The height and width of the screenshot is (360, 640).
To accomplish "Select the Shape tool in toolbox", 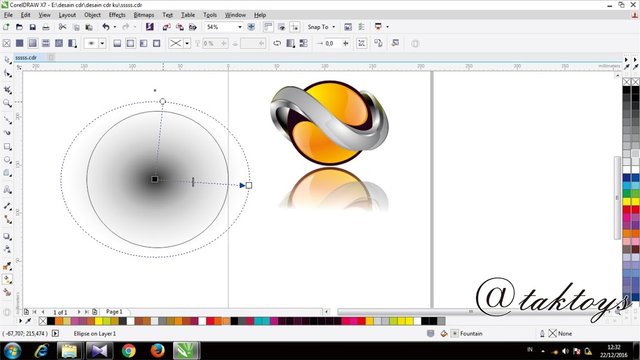I will point(7,73).
